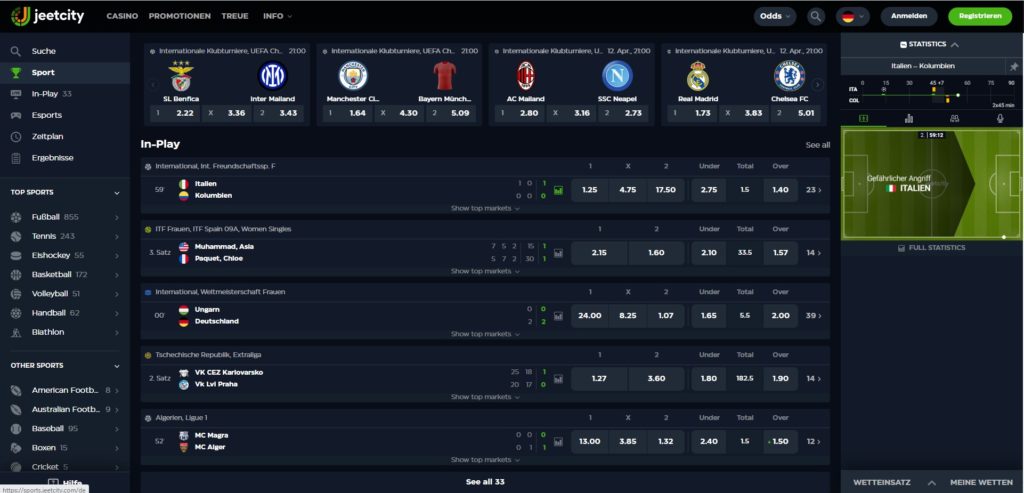The height and width of the screenshot is (493, 1024).
Task: Open Boxen boxing icon in sidebar
Action: click(16, 448)
